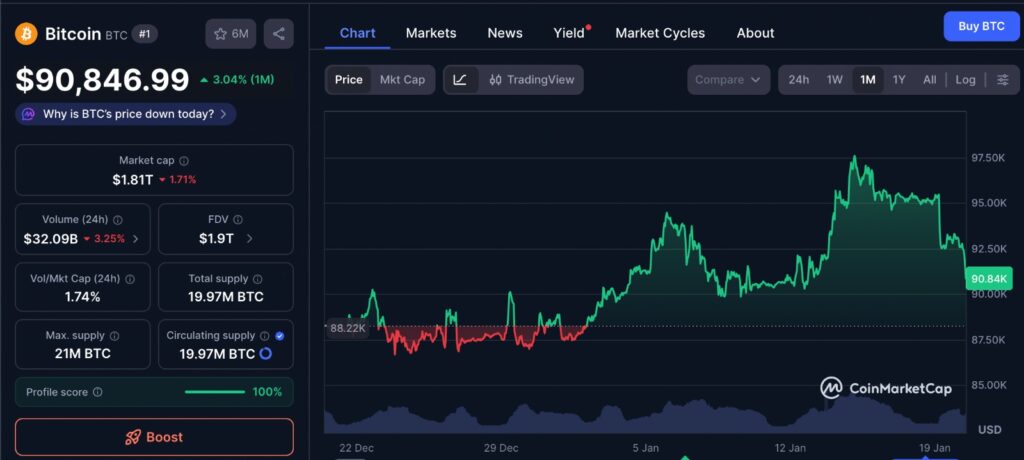This screenshot has height=460, width=1024.
Task: Open the Markets tab
Action: pyautogui.click(x=431, y=33)
